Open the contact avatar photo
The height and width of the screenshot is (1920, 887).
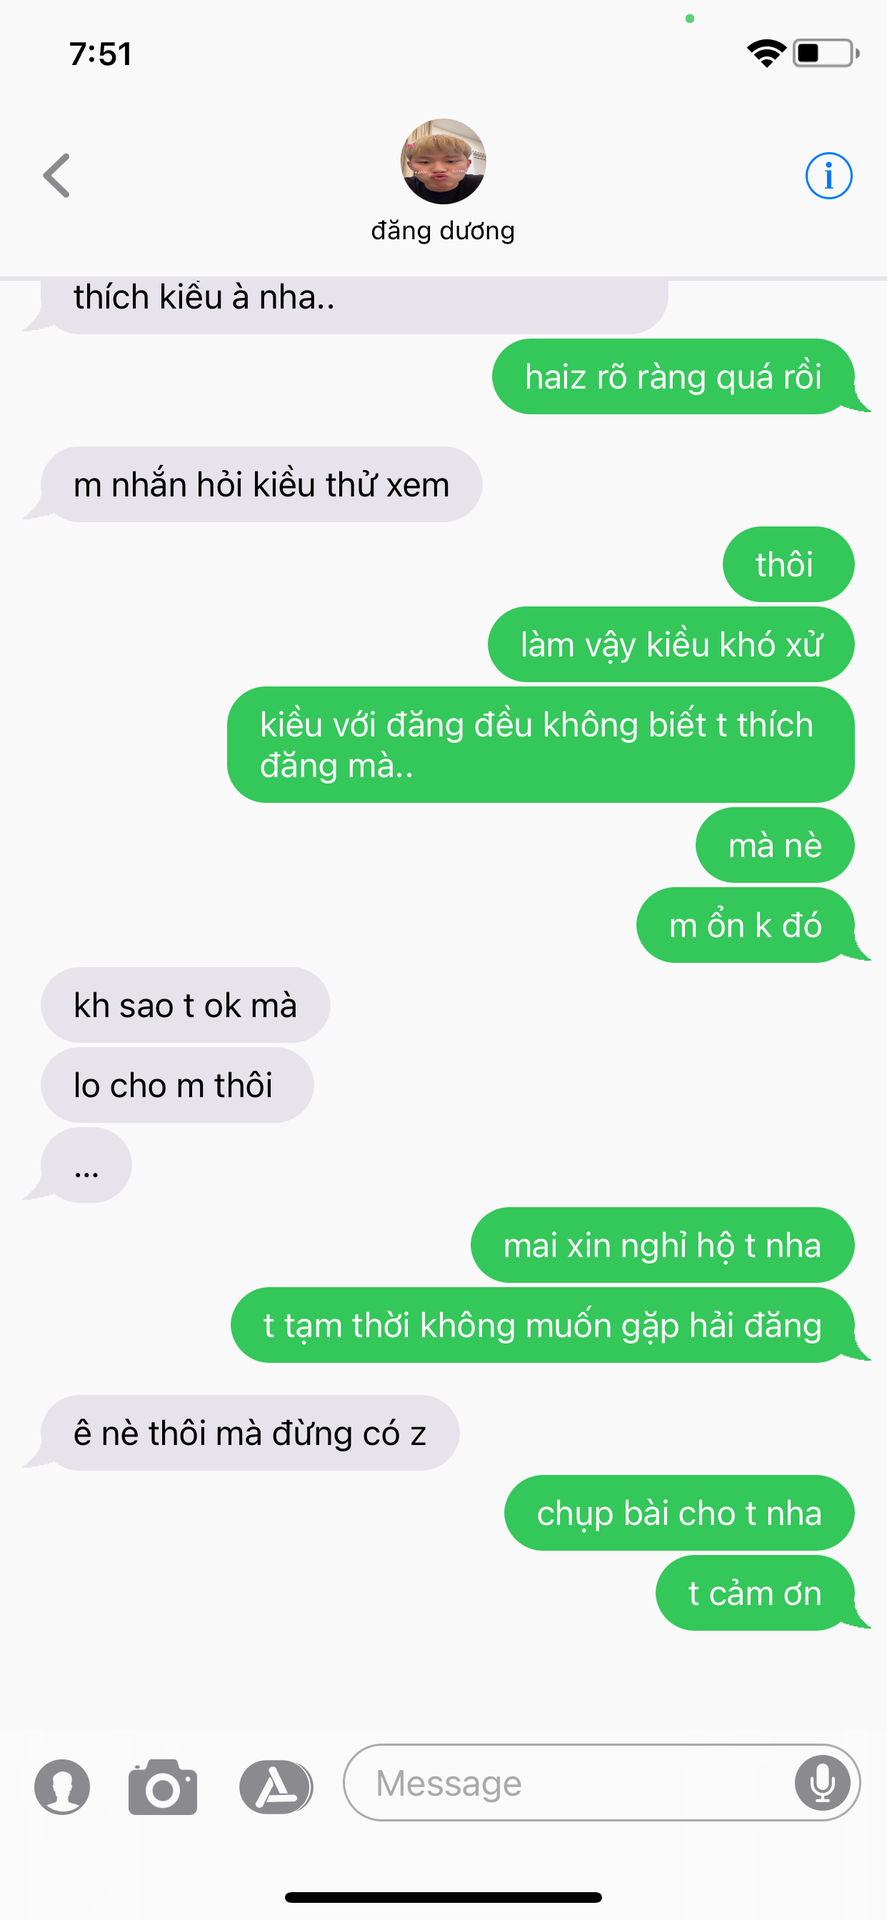tap(443, 162)
